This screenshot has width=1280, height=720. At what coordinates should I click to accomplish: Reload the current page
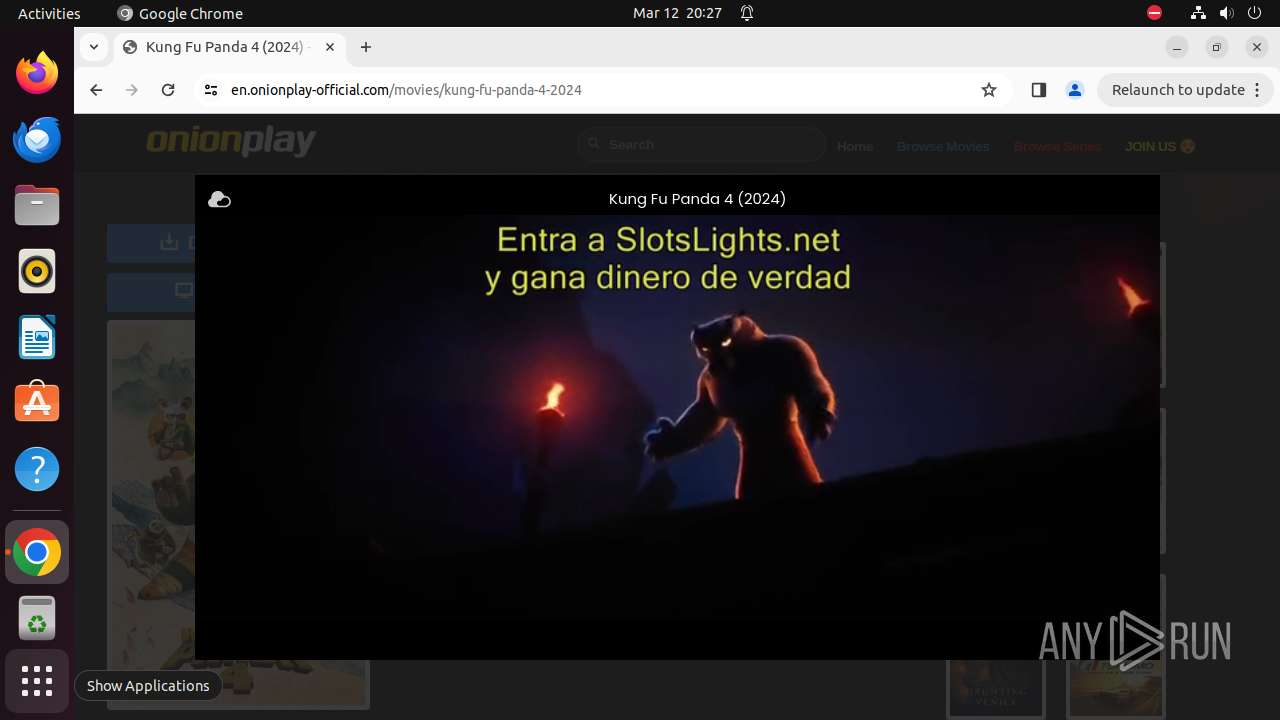[x=168, y=90]
